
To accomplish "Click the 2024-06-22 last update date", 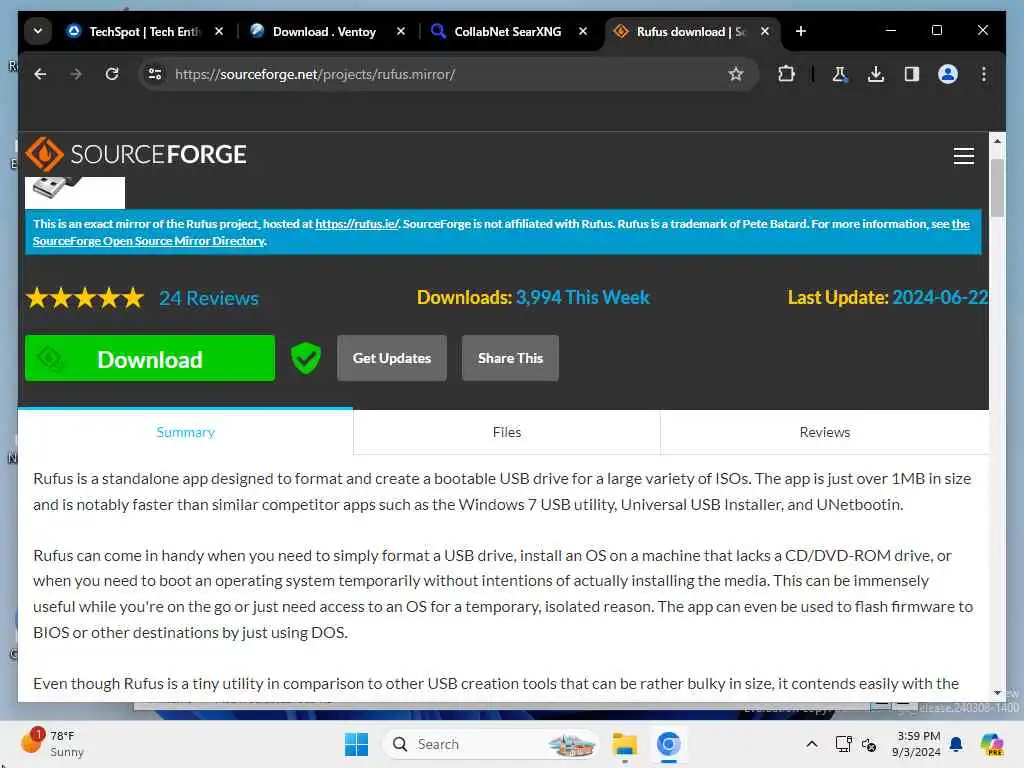I will 940,298.
